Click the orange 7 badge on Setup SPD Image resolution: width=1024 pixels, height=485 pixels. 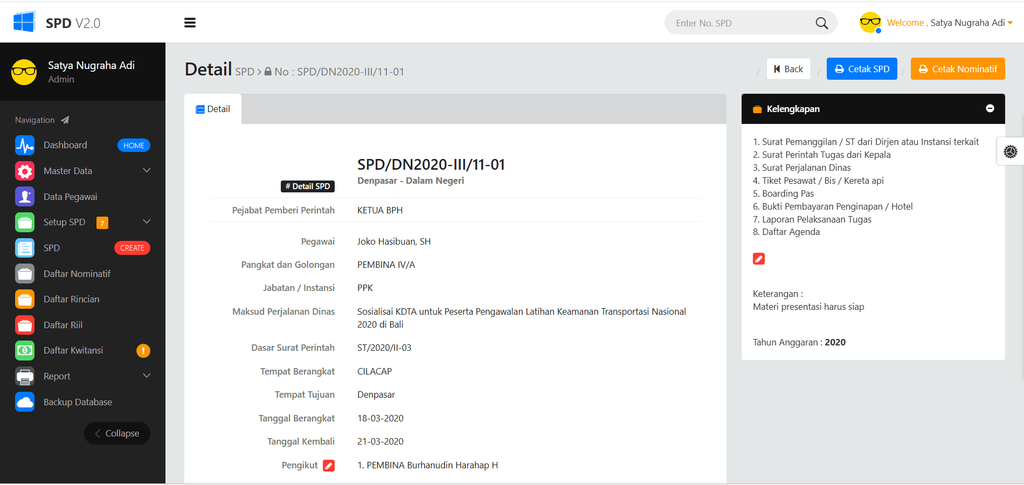pos(102,223)
